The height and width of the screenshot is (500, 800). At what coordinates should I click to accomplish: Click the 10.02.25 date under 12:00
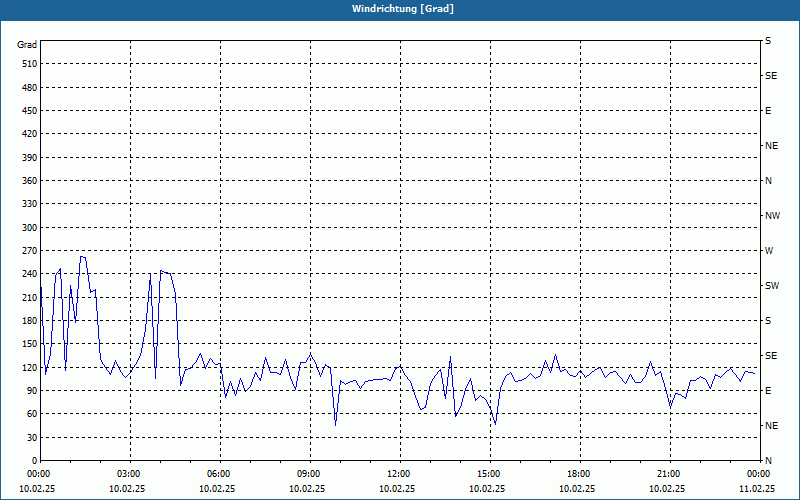[397, 488]
